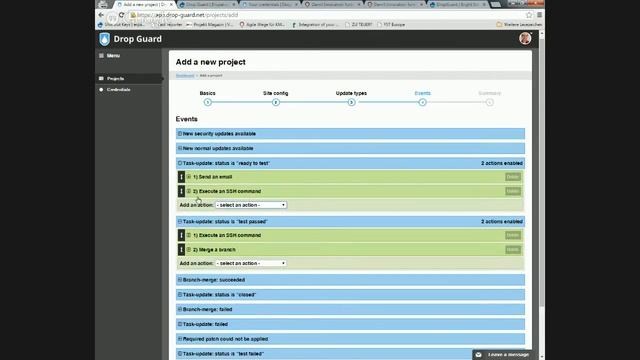640x360 pixels.
Task: Delete ready-to-test Execute an SSH command action
Action: 513,191
